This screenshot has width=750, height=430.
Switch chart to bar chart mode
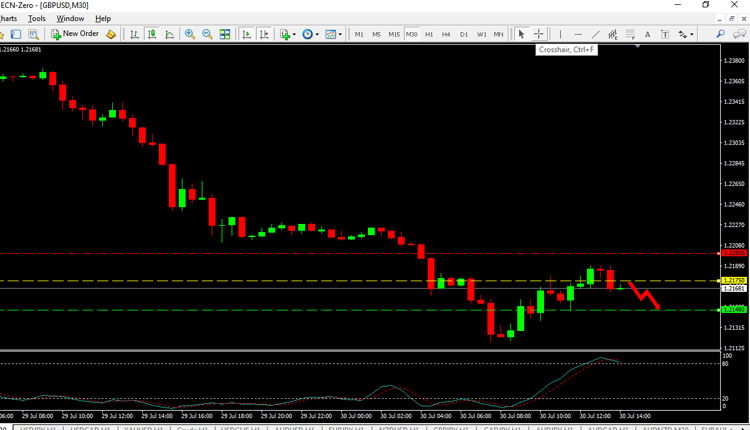134,34
